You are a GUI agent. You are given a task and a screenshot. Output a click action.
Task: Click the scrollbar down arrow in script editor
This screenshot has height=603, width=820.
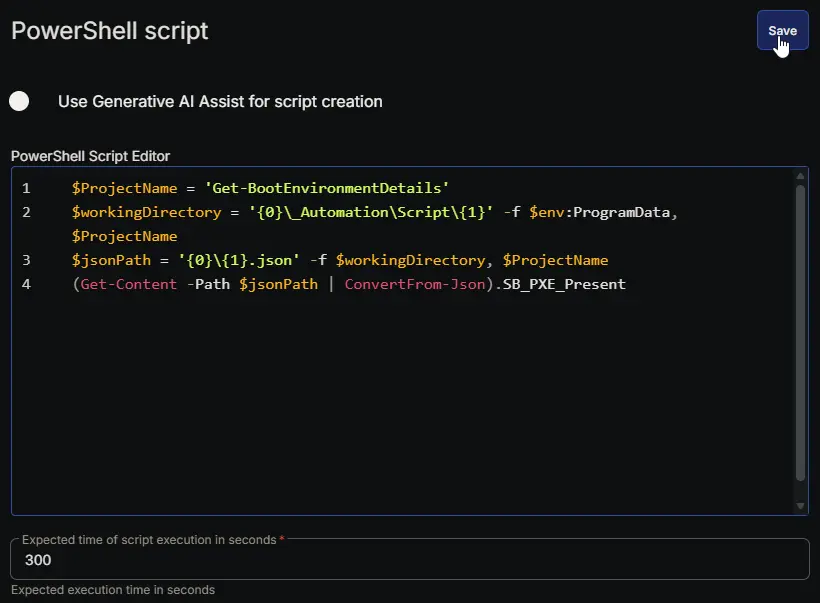pos(800,506)
